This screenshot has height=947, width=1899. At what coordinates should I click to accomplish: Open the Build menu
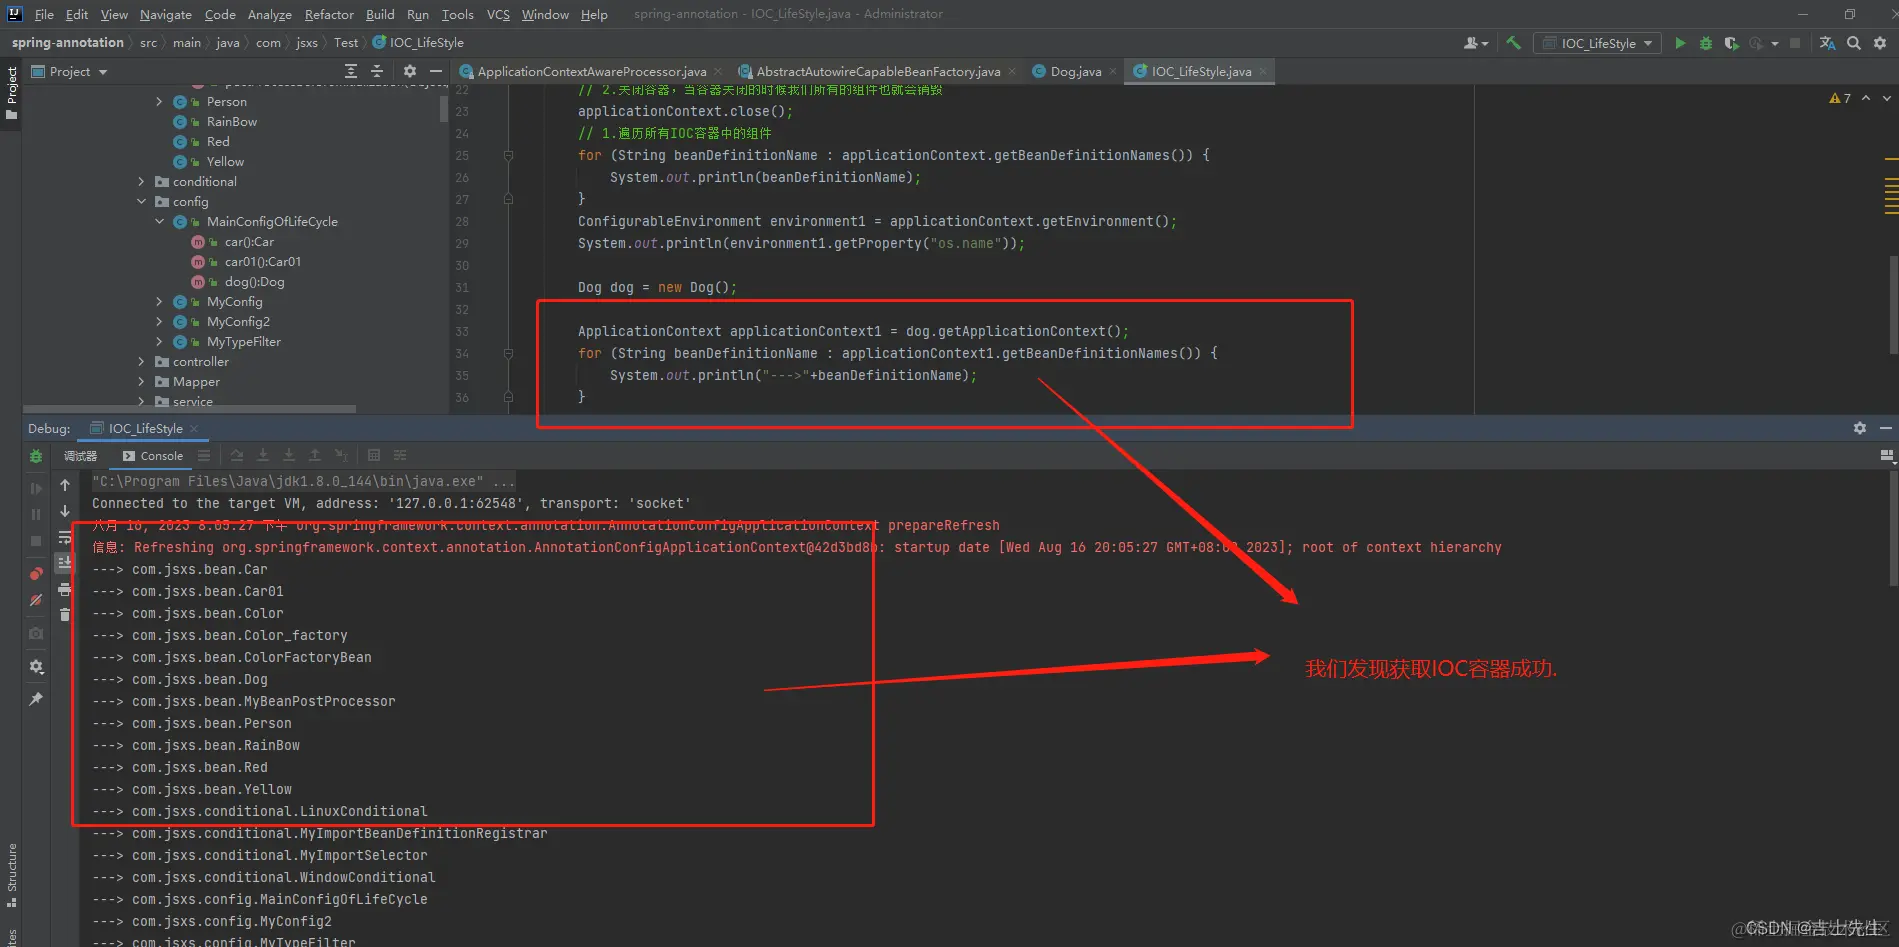pos(380,14)
